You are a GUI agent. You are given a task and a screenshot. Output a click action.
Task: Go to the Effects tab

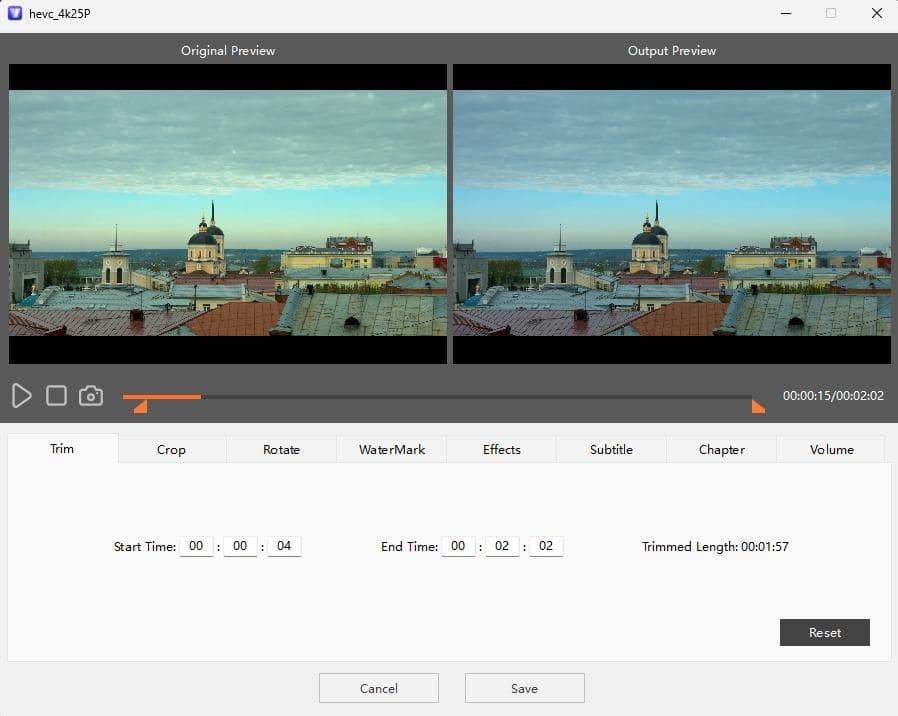(502, 450)
